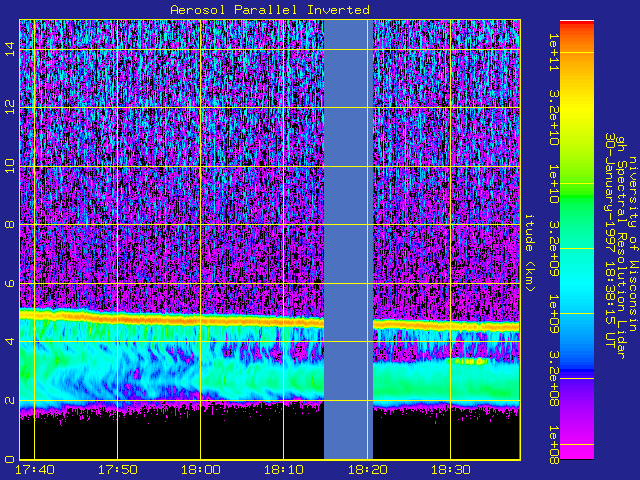Click the 3.2e+10 colorbar label
Image resolution: width=640 pixels, height=480 pixels.
click(x=554, y=118)
